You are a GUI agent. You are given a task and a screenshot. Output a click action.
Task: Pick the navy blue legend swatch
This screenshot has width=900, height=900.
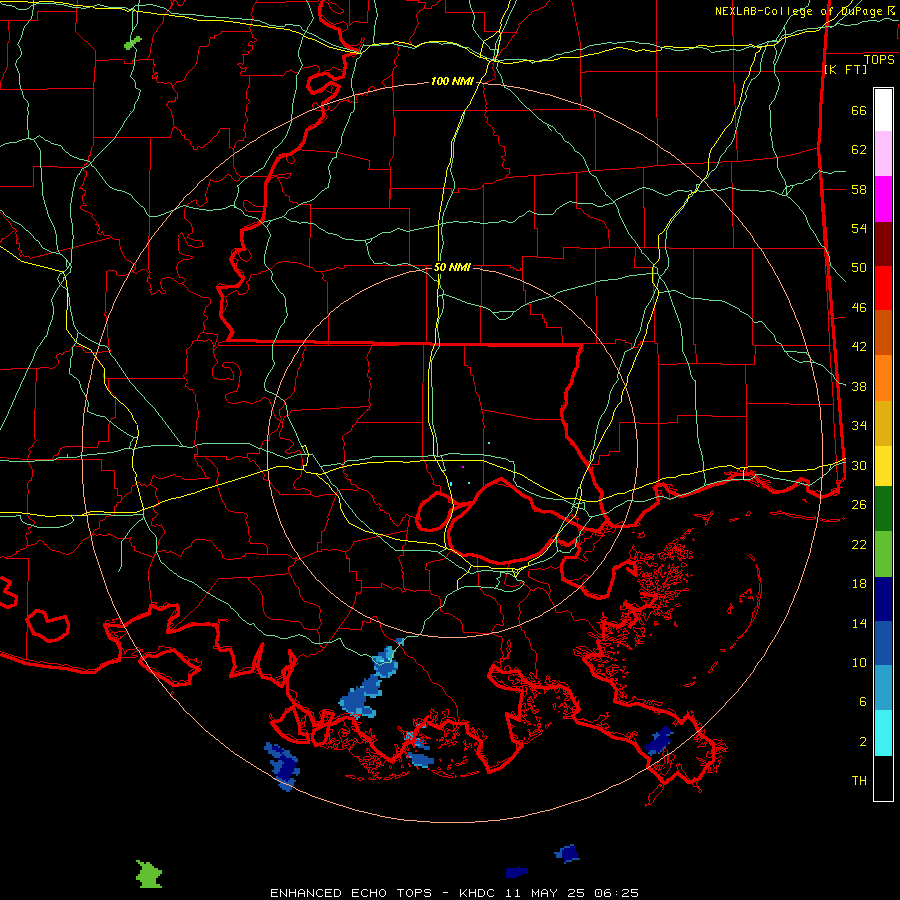tap(883, 599)
